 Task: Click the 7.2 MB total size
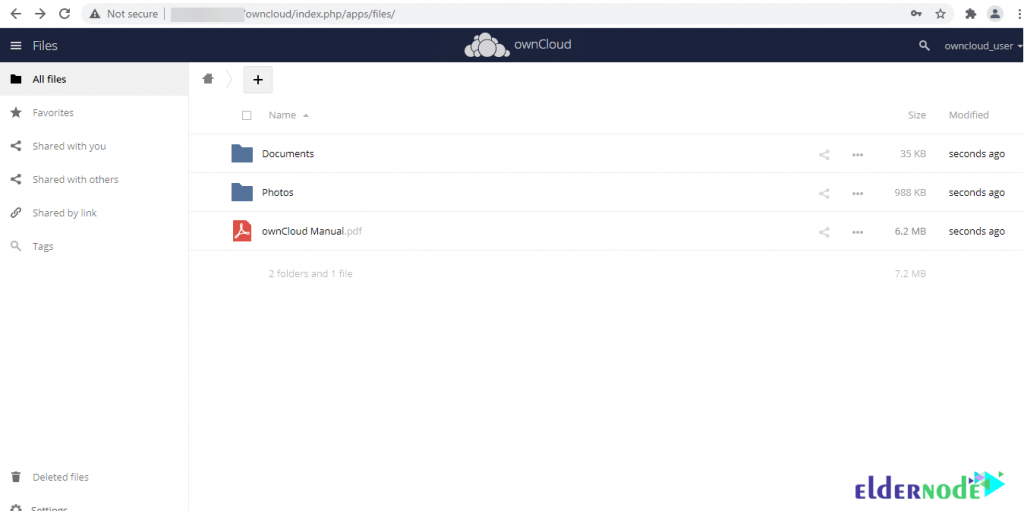pos(910,274)
